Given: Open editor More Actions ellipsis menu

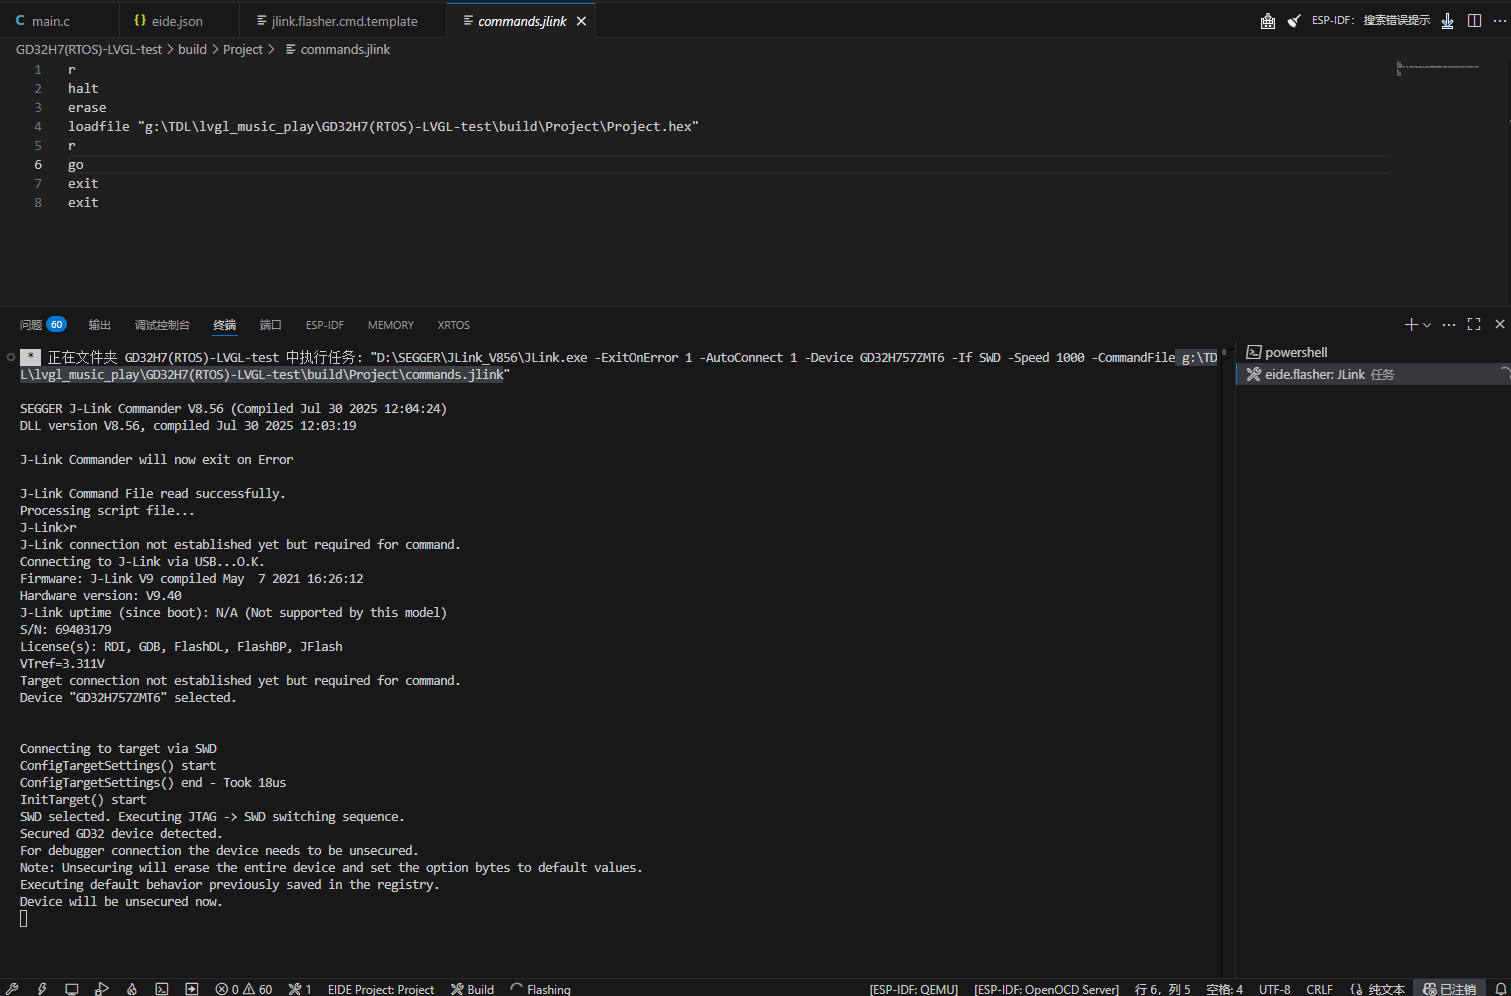Looking at the screenshot, I should 1499,21.
